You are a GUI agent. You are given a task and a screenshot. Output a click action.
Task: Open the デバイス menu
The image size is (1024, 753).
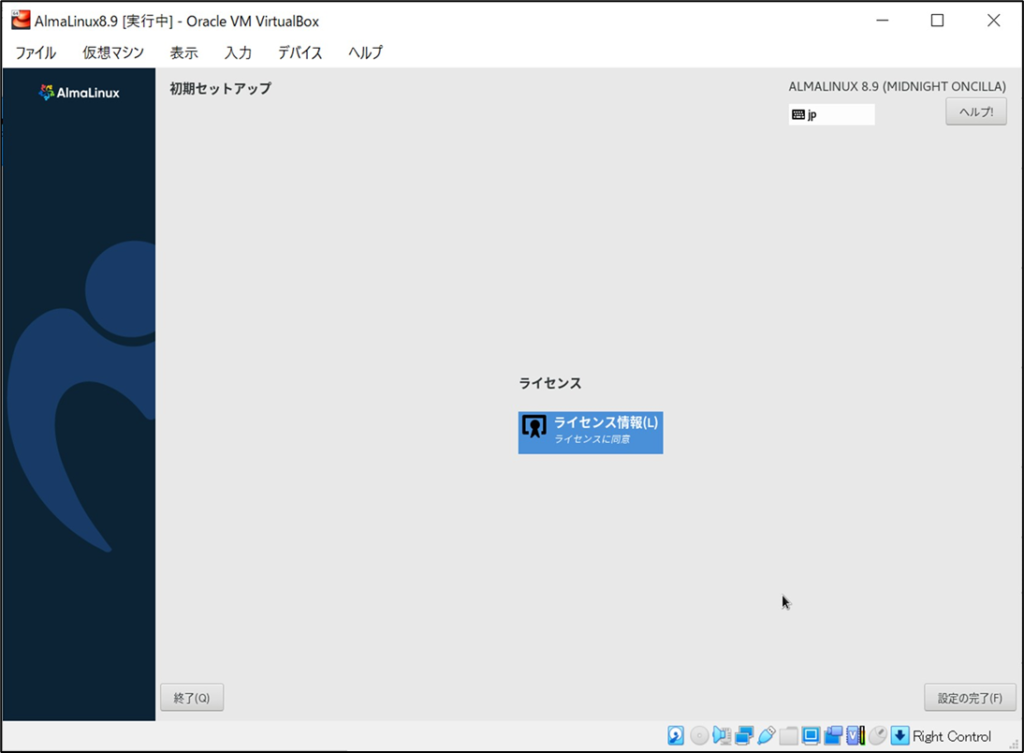pyautogui.click(x=300, y=52)
